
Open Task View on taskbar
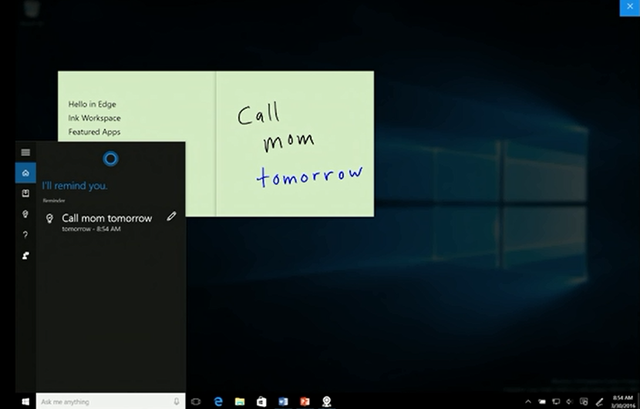tap(196, 402)
